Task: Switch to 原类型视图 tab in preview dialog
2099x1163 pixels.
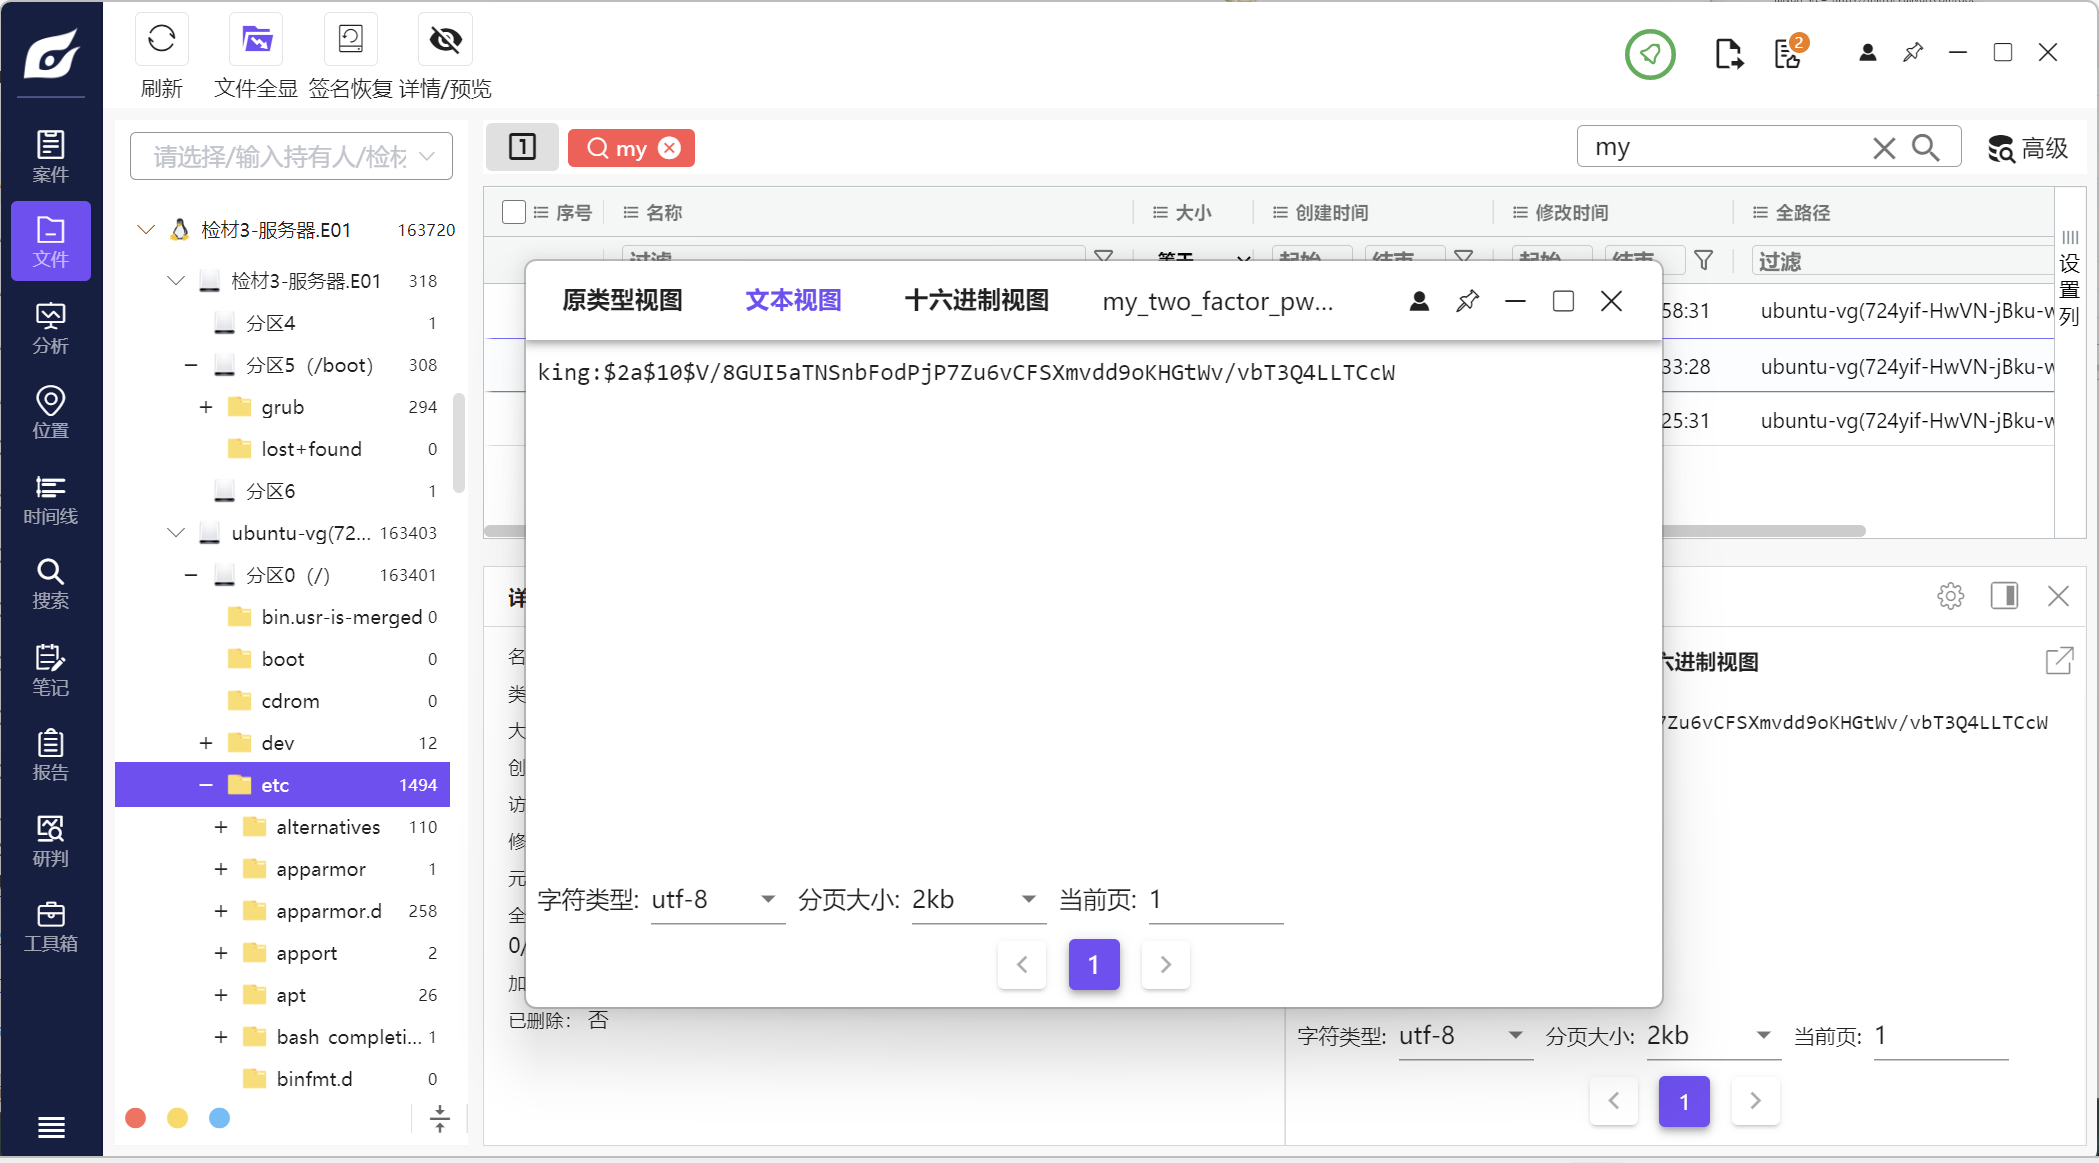Action: pos(622,301)
